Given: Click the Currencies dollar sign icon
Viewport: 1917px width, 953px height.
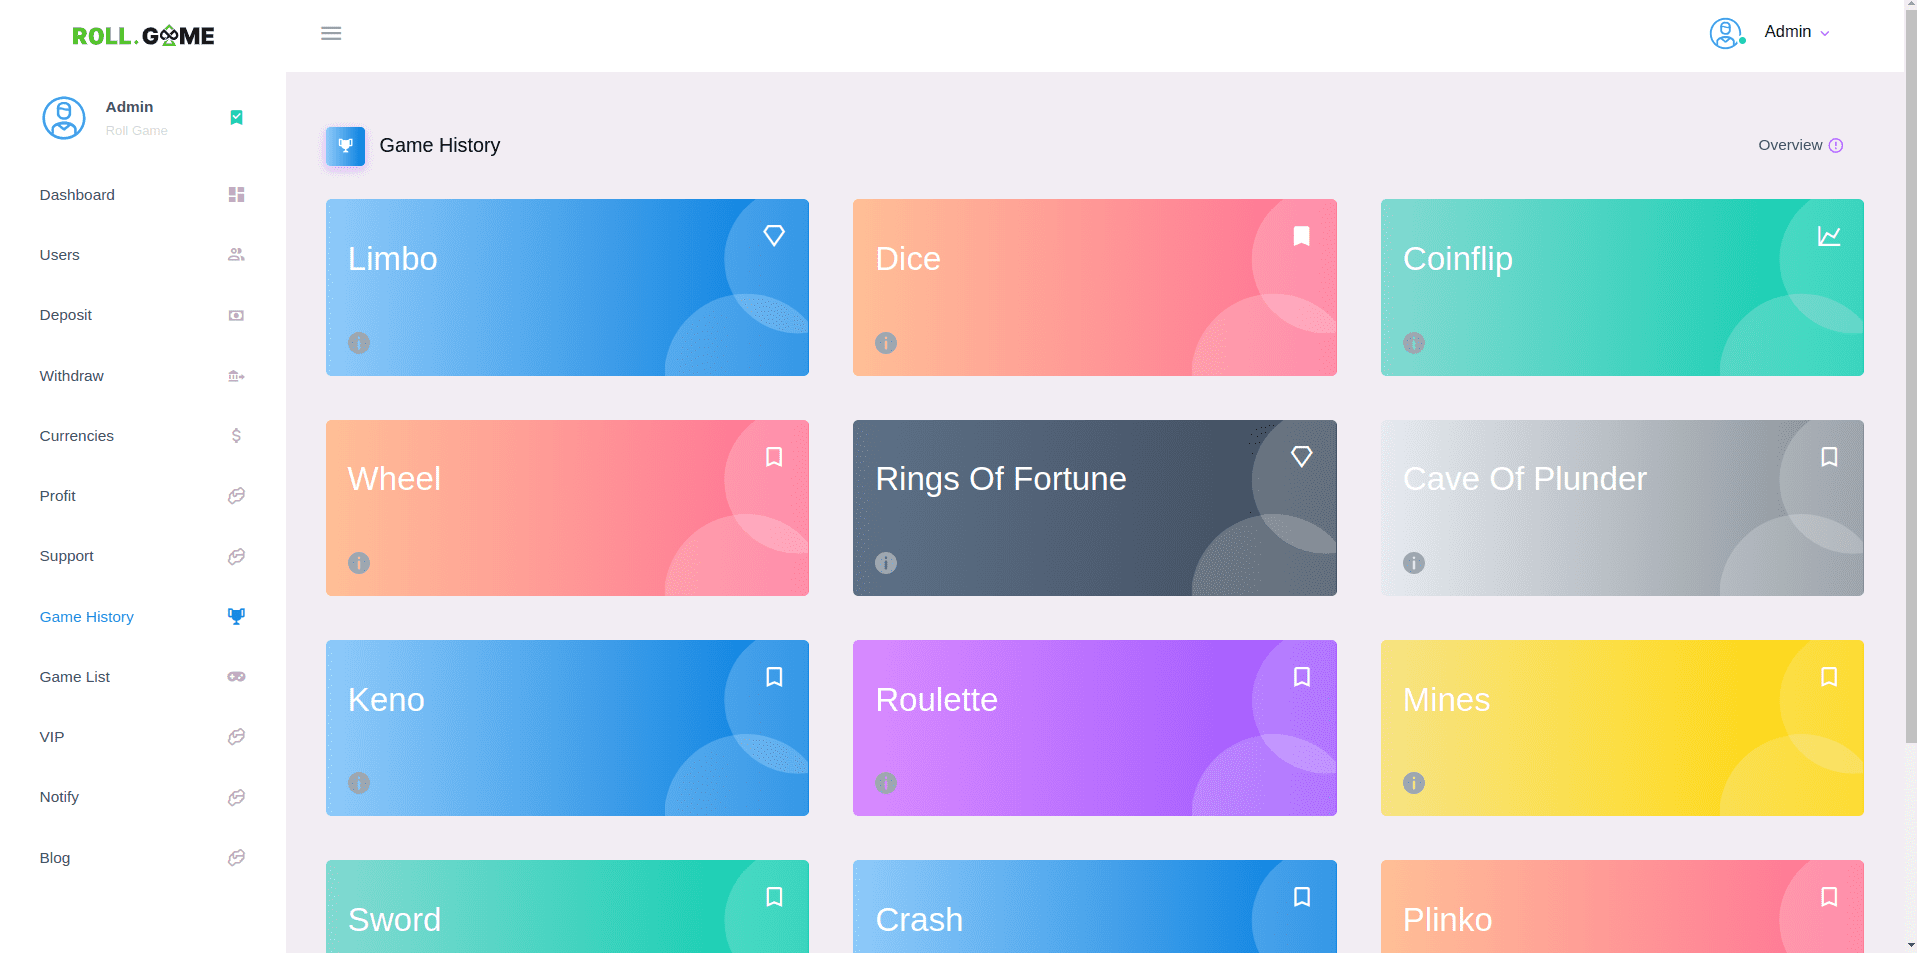Looking at the screenshot, I should pyautogui.click(x=236, y=436).
